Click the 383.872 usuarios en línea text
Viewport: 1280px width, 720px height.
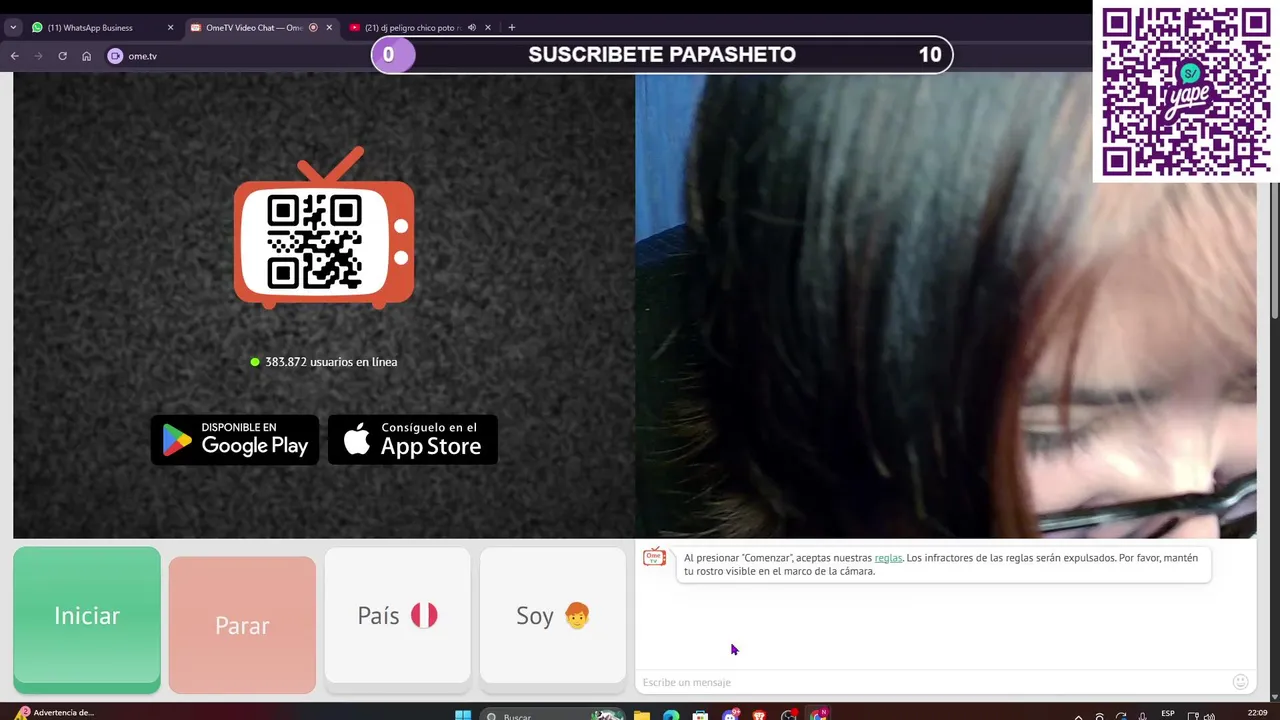331,362
